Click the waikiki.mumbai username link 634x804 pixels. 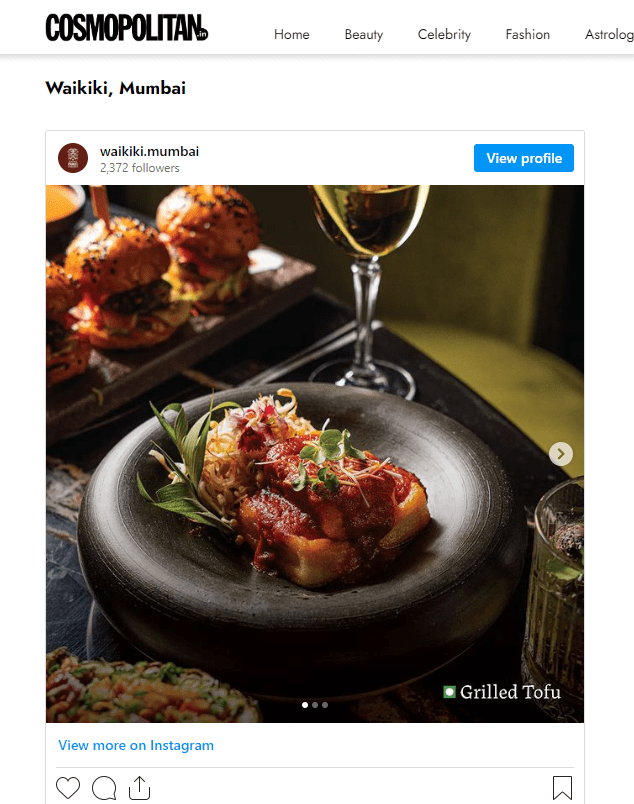[149, 151]
